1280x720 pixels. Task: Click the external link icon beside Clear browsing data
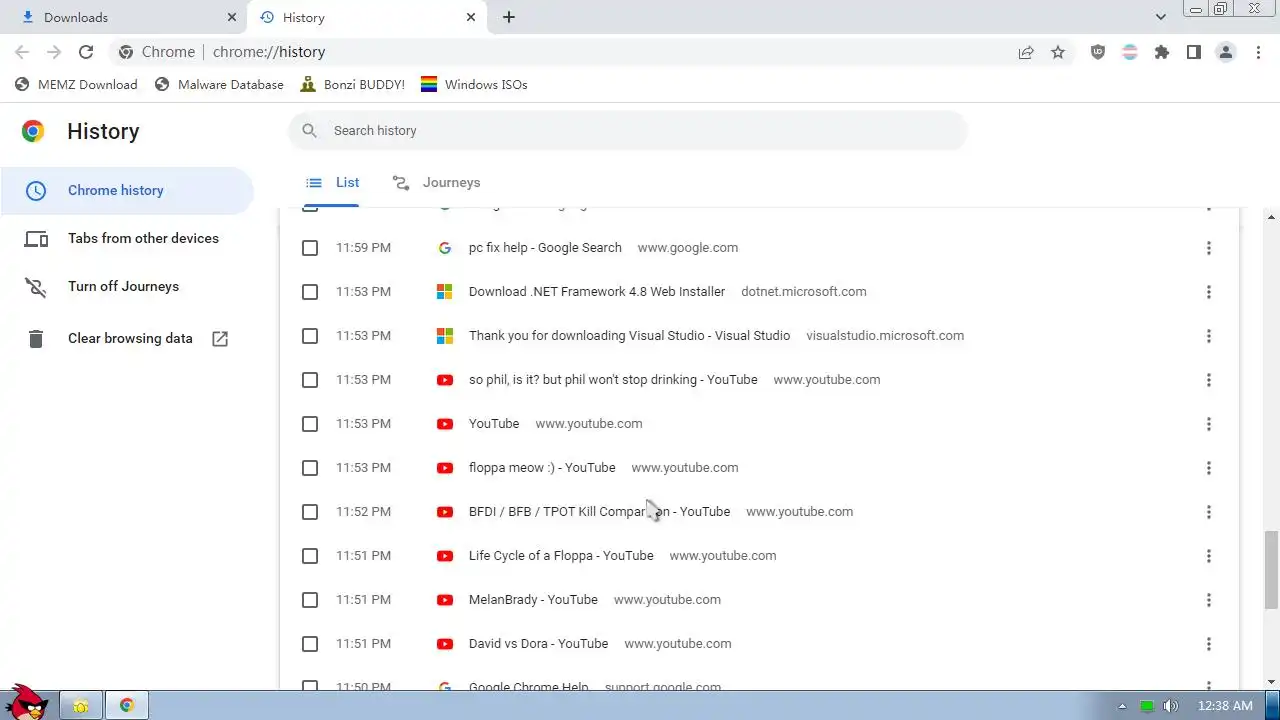click(220, 339)
